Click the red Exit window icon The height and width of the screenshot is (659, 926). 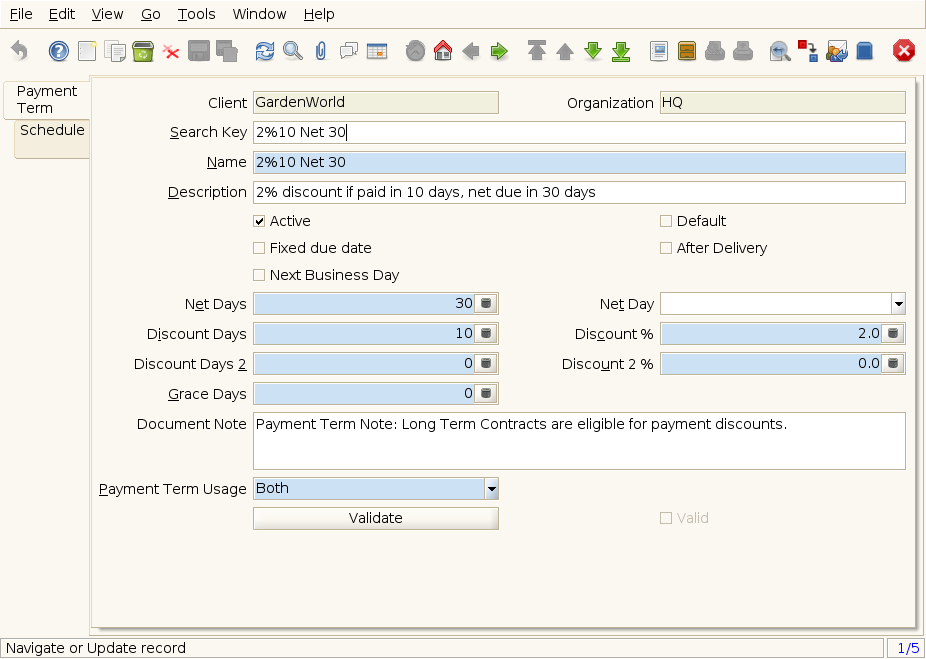click(904, 51)
